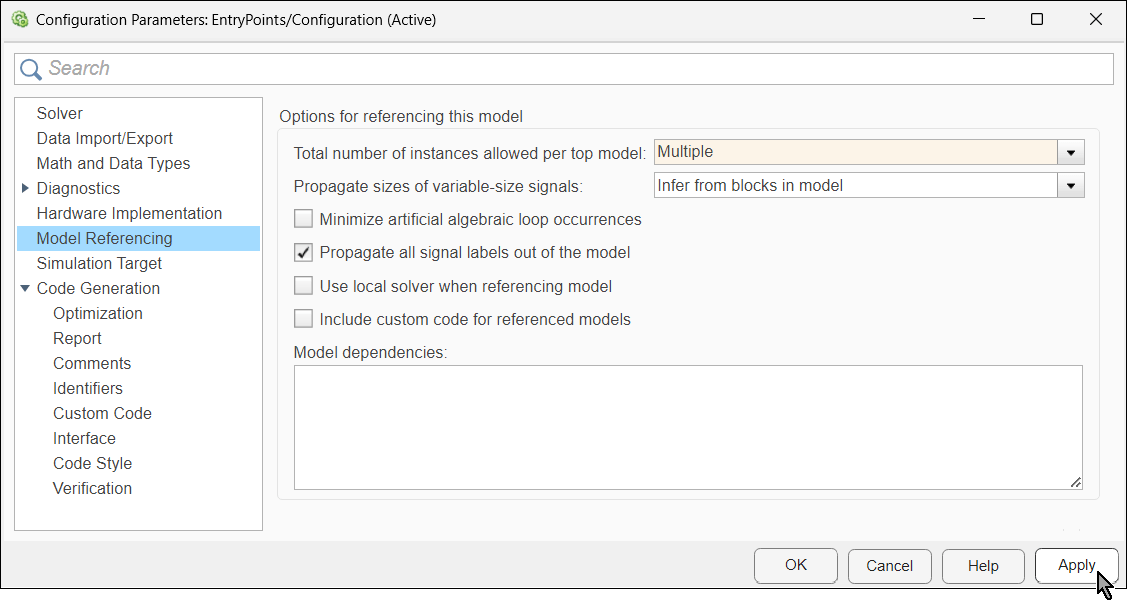
Task: Open Optimization under Code Generation
Action: [x=97, y=312]
